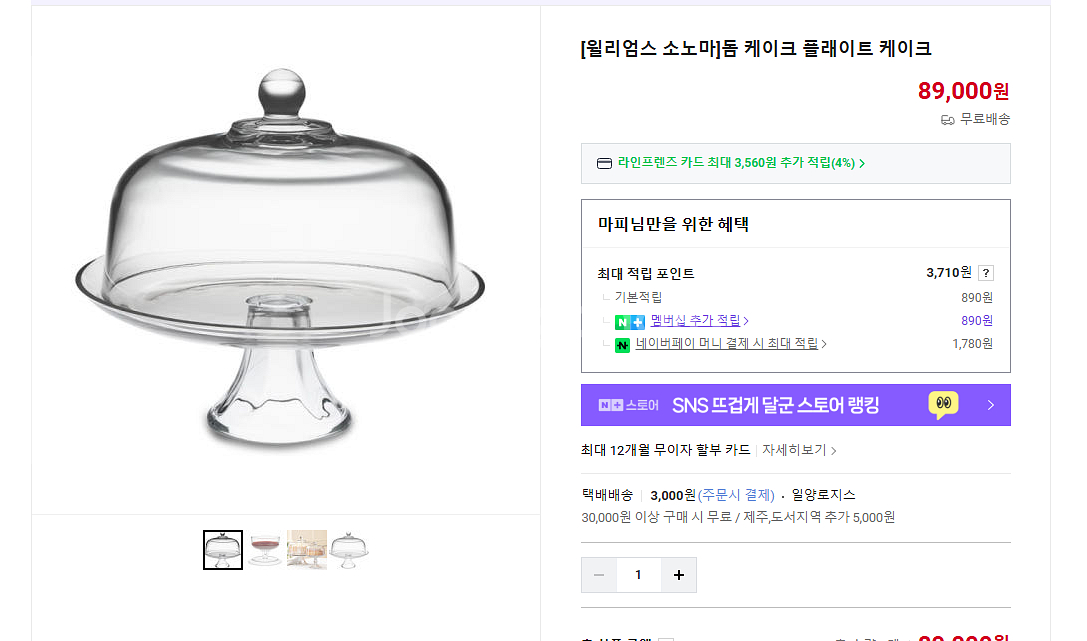Image resolution: width=1087 pixels, height=641 pixels.
Task: Click the product title link
Action: tap(756, 47)
